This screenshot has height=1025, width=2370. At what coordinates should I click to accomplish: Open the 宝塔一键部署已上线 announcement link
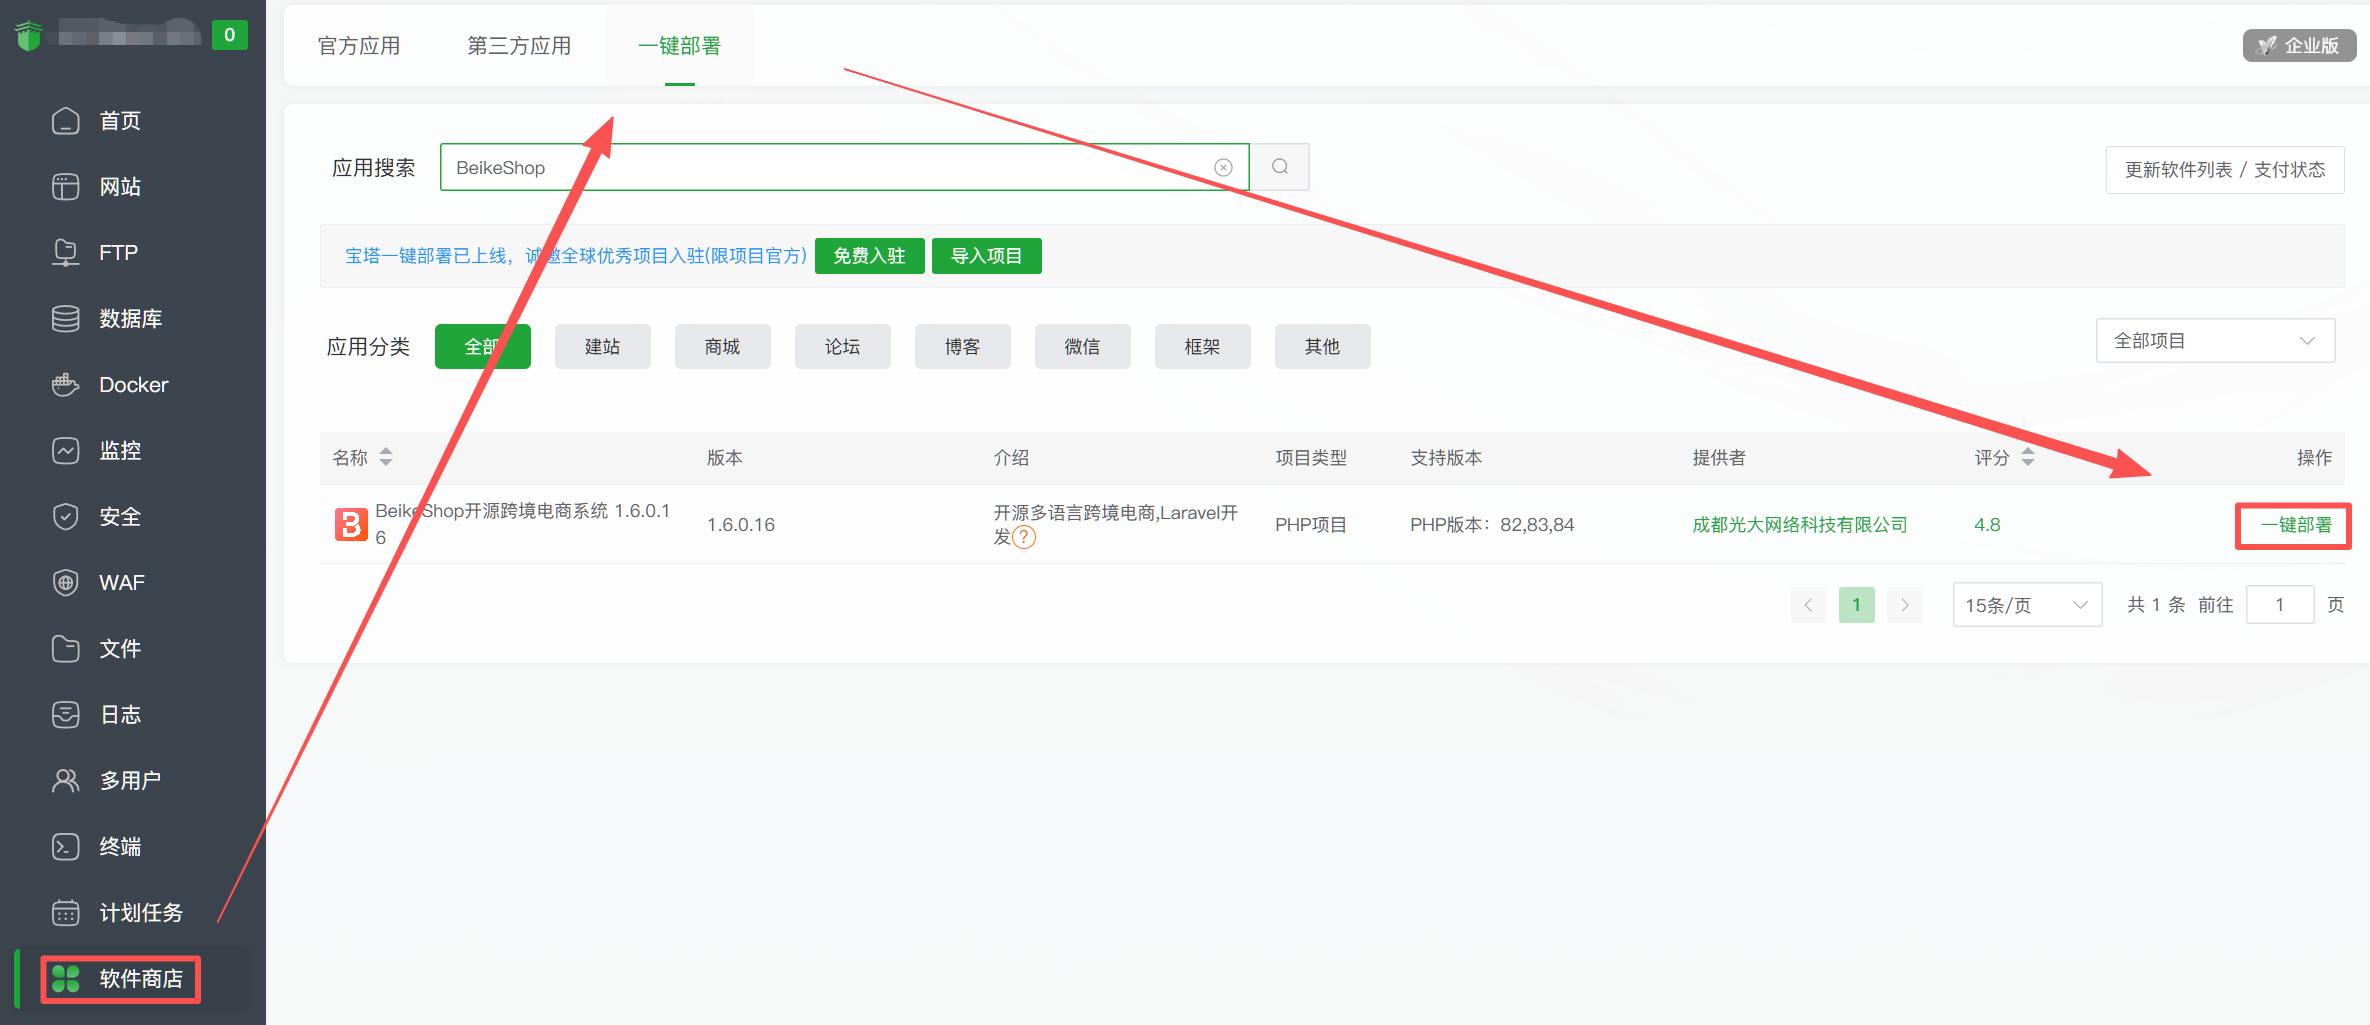pyautogui.click(x=576, y=256)
